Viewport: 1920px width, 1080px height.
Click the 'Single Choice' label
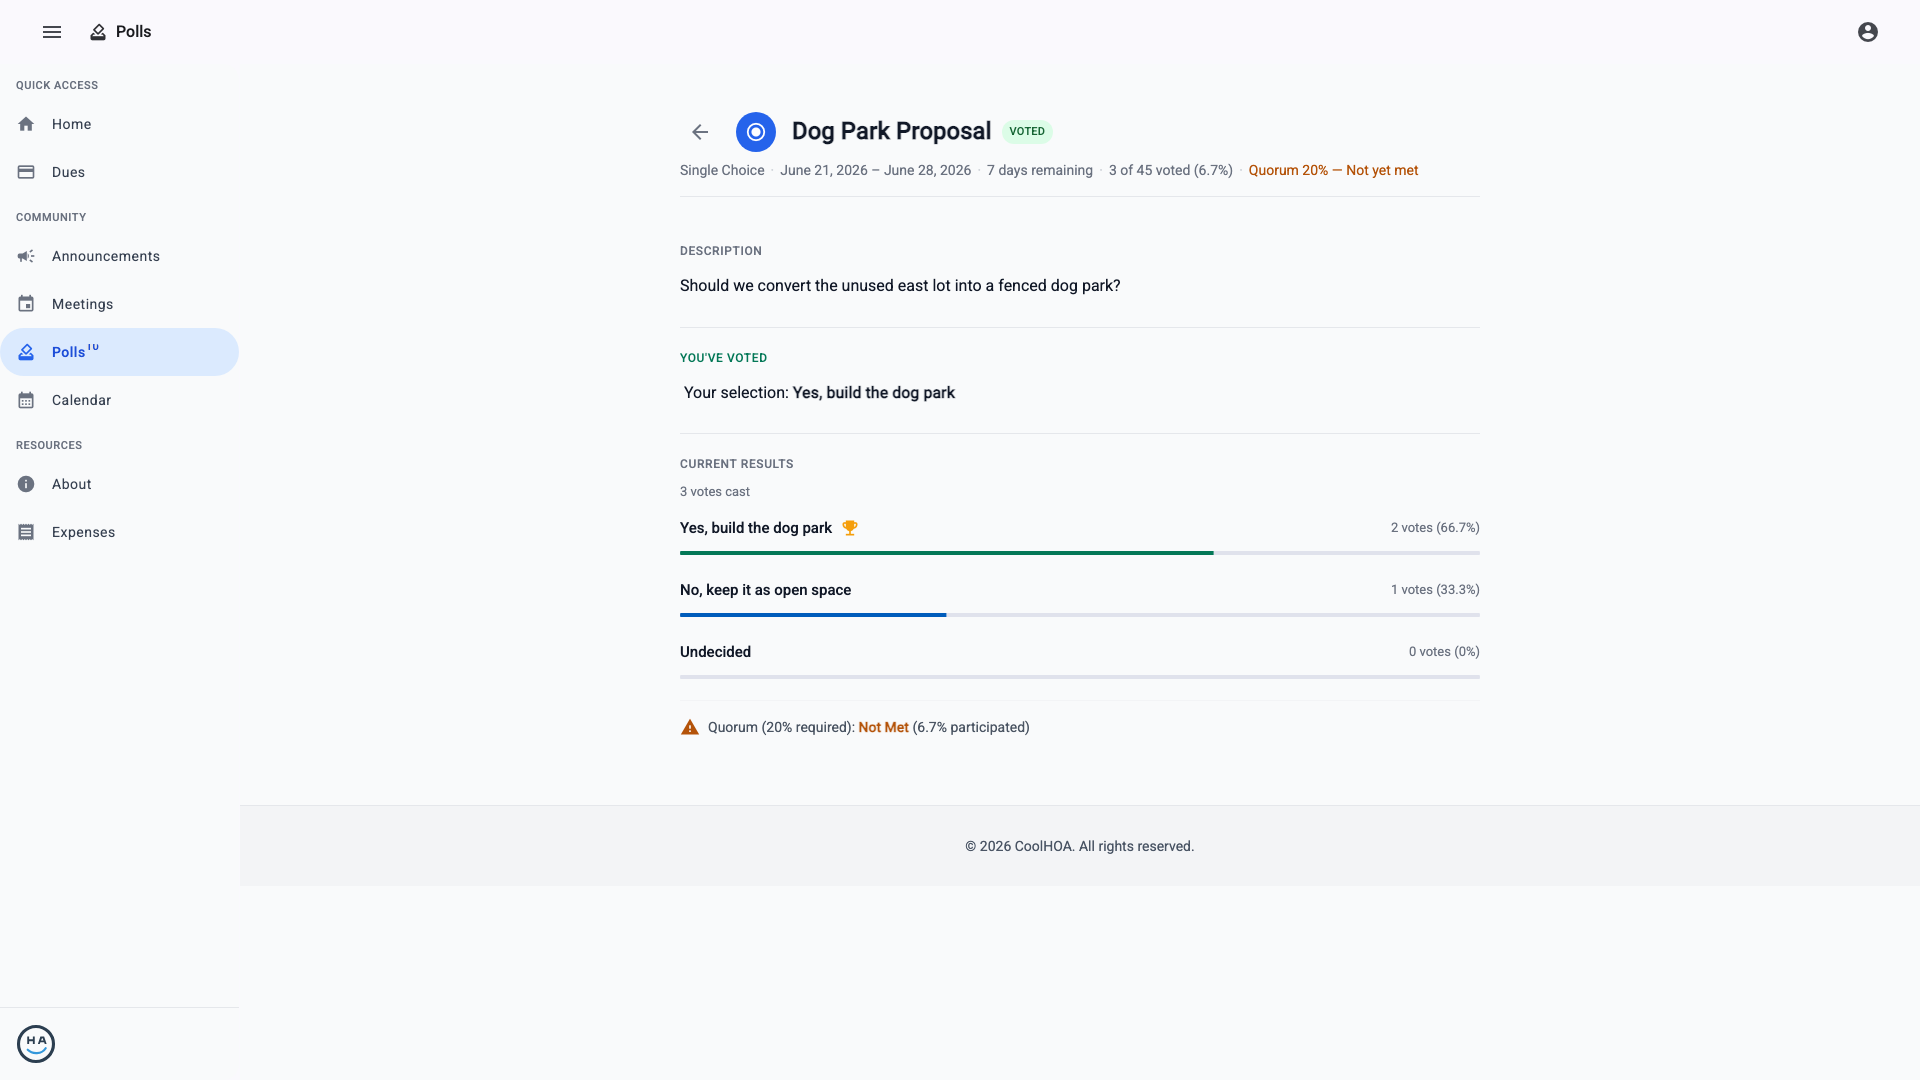click(722, 170)
